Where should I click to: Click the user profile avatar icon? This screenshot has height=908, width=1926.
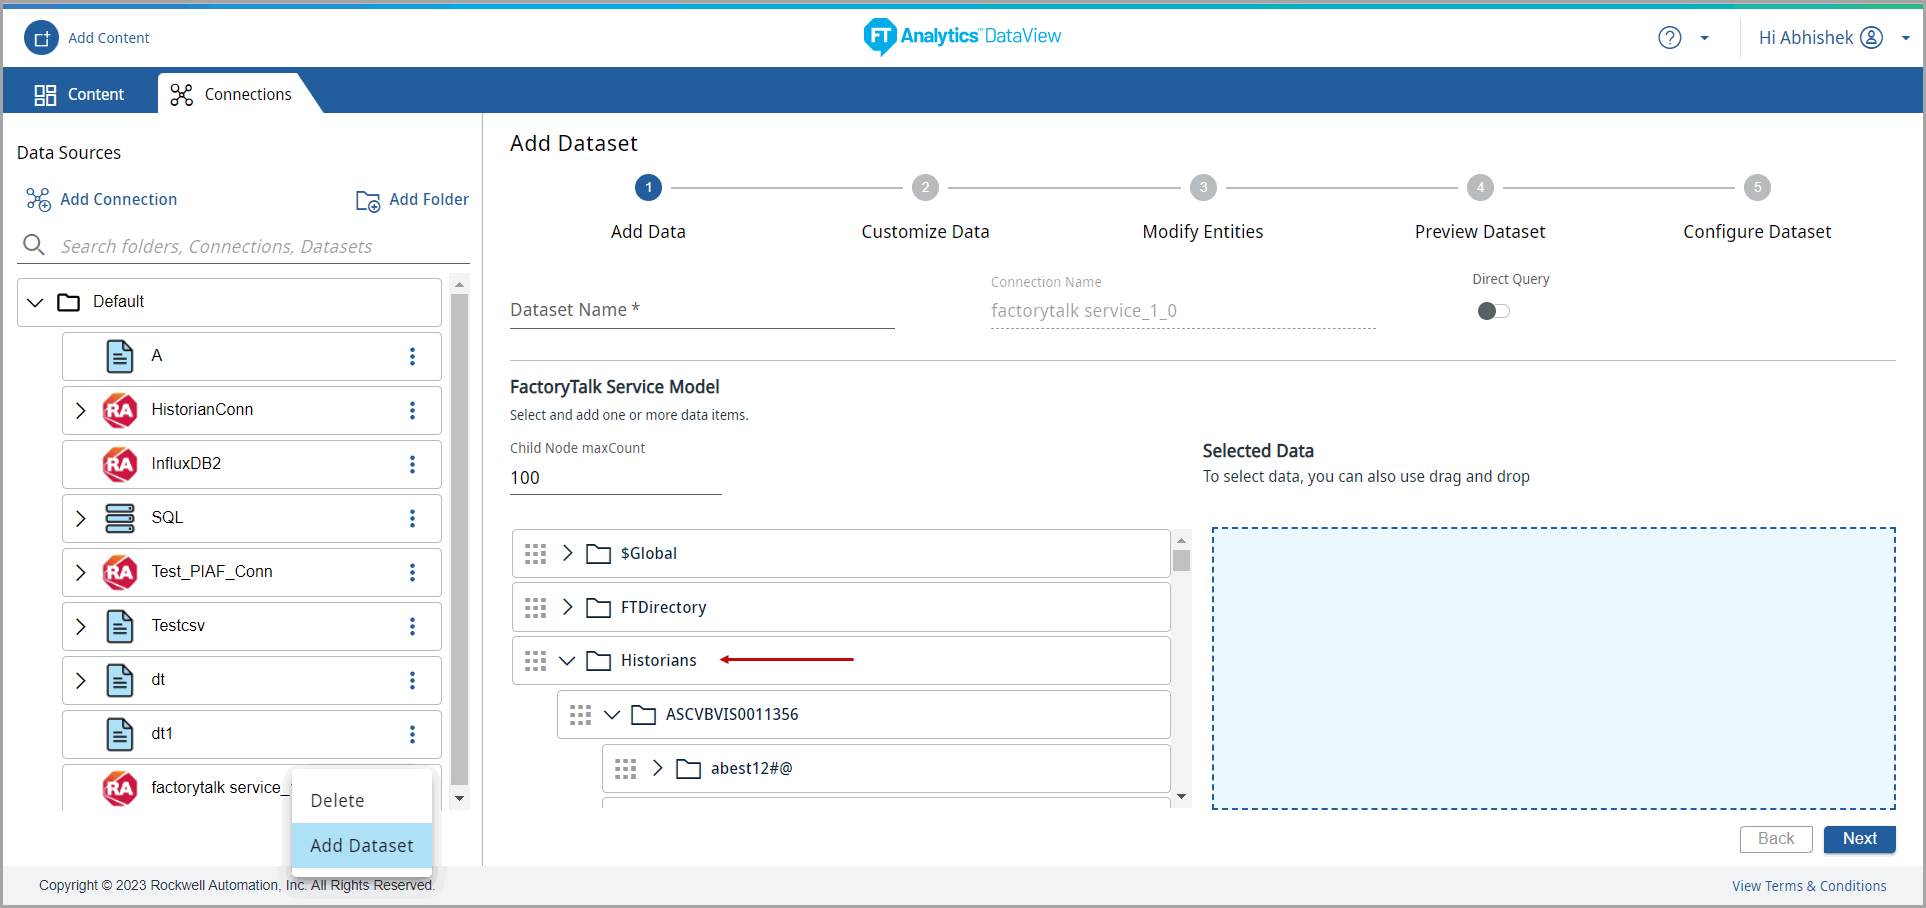coord(1871,38)
